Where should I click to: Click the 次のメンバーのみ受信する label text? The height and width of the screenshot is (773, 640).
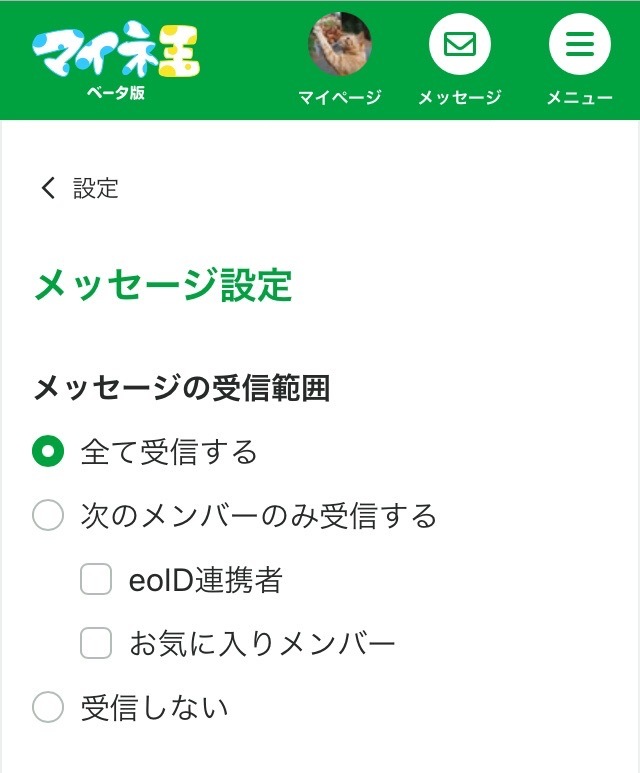tap(259, 516)
